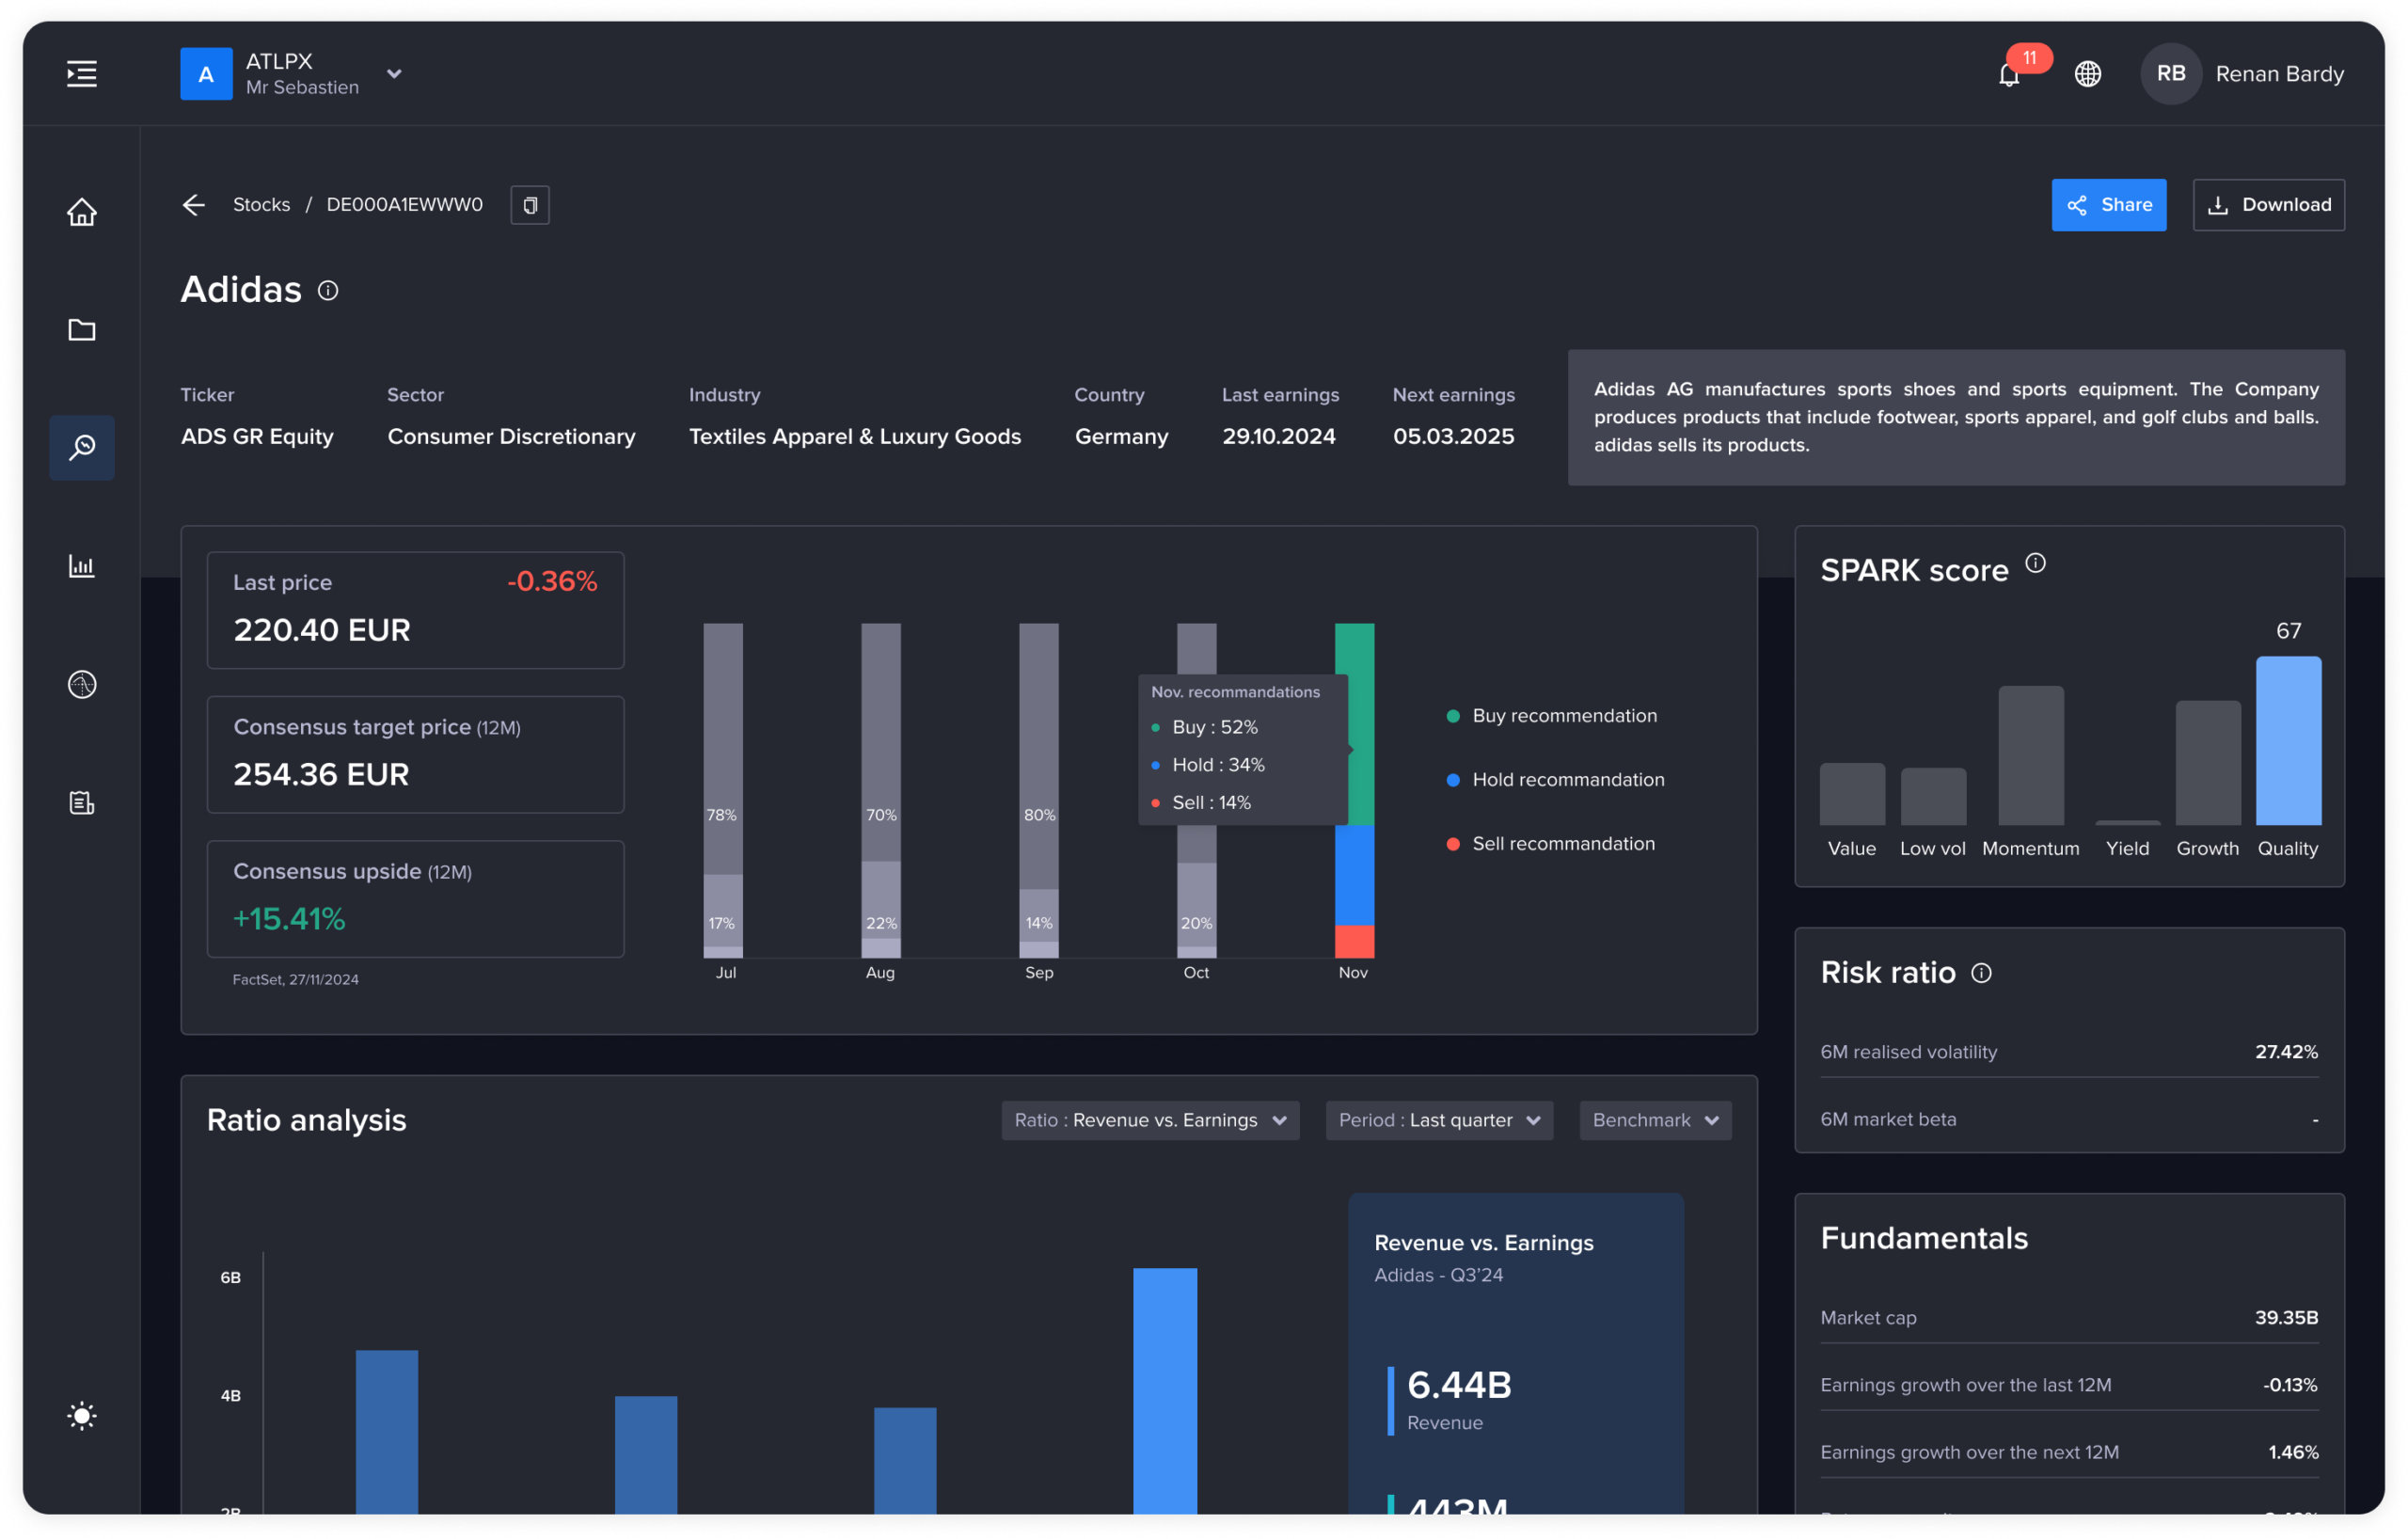The image size is (2408, 1539).
Task: Open notifications bell with 11 badge
Action: click(2009, 74)
